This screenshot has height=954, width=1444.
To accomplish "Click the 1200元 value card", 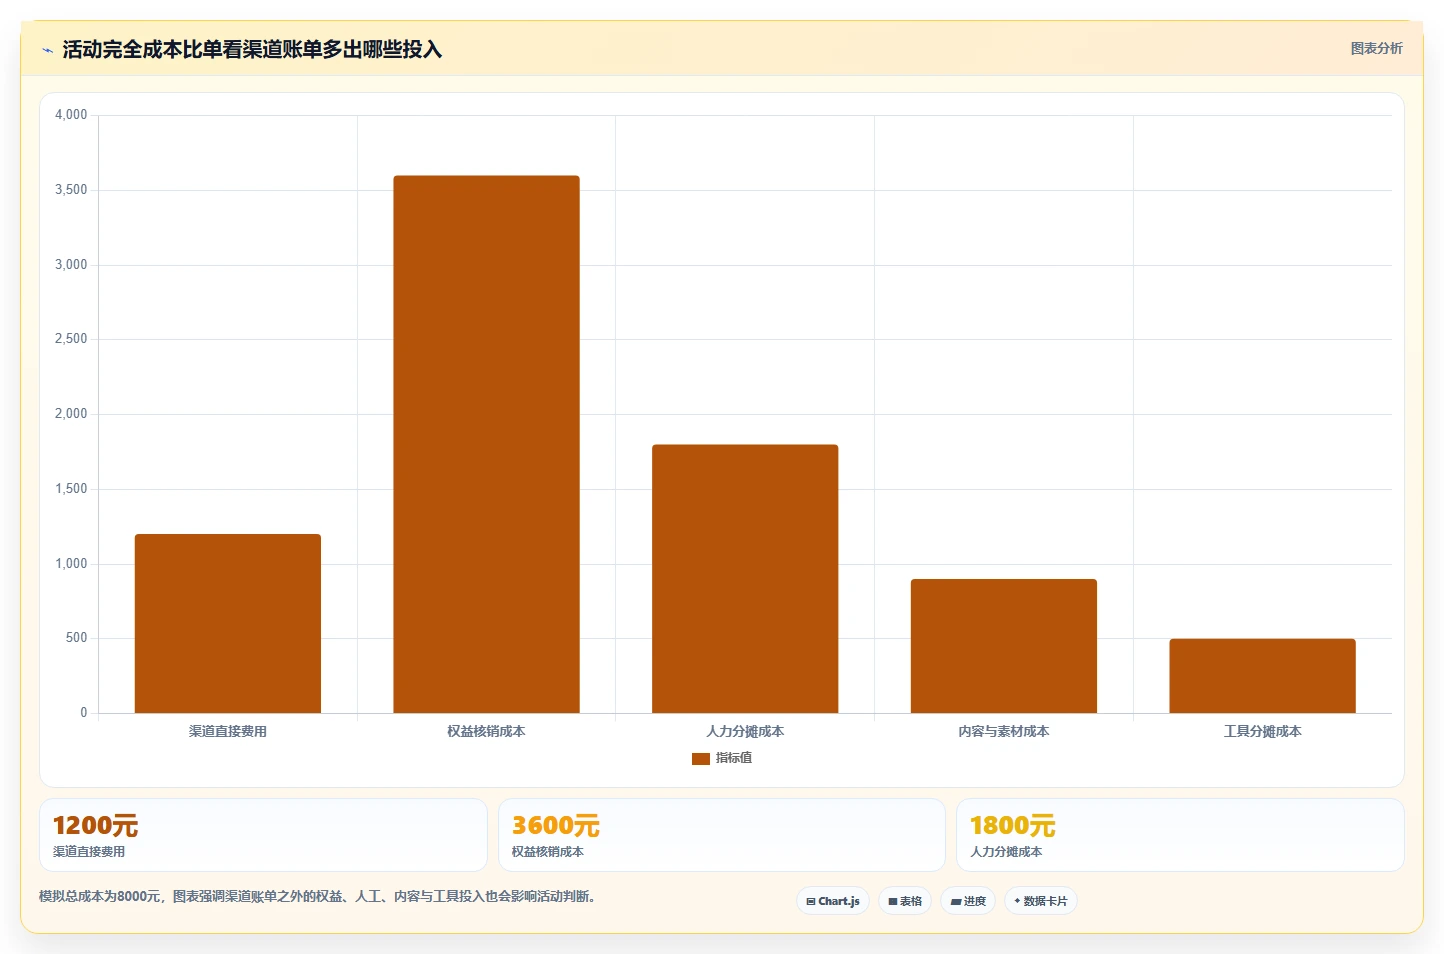I will coord(263,835).
